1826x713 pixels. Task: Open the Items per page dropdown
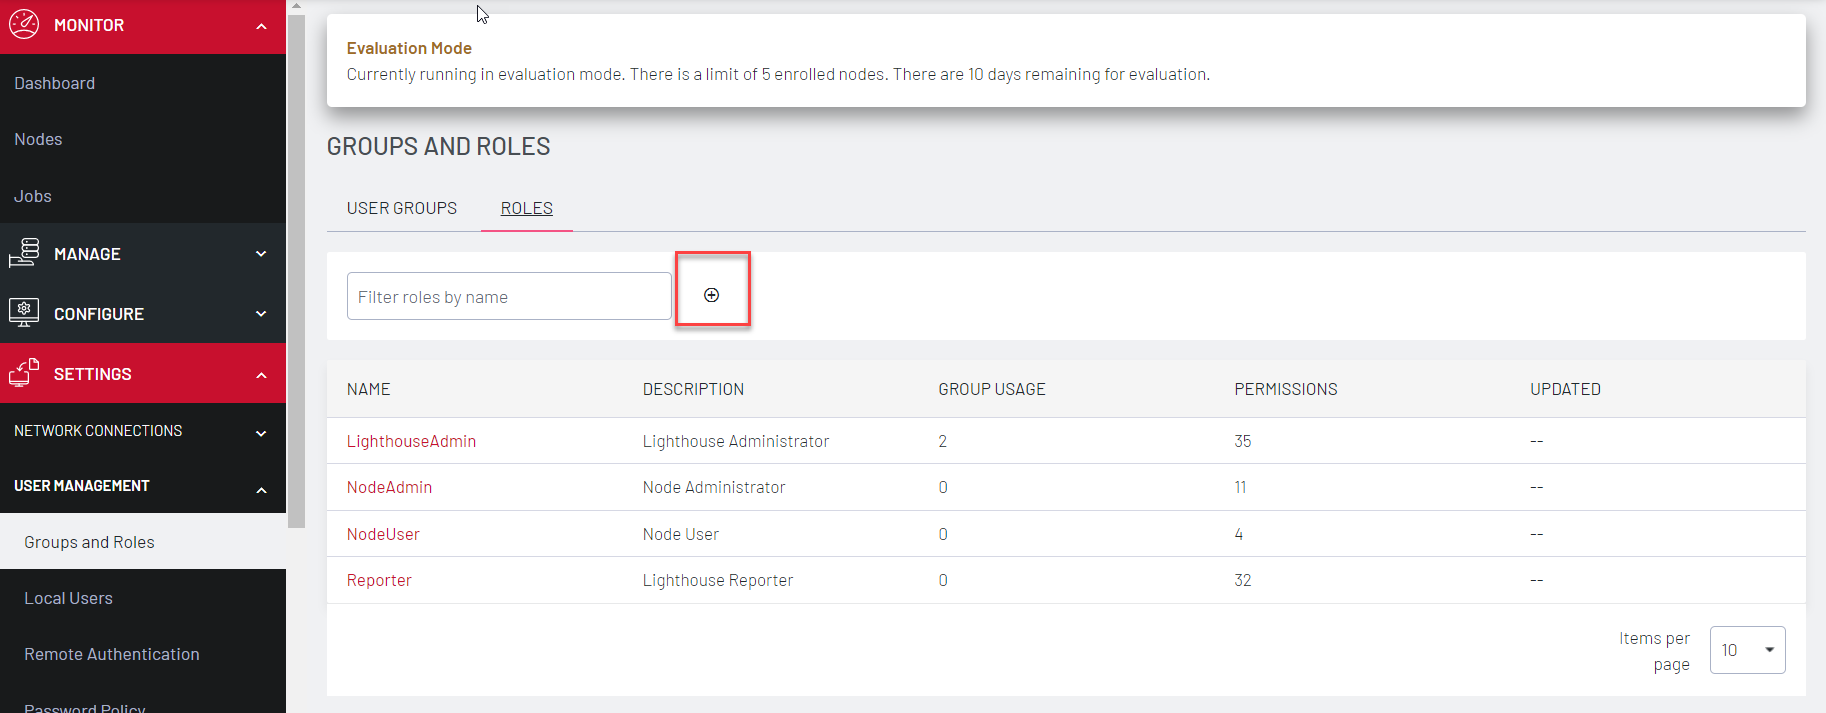pyautogui.click(x=1747, y=650)
